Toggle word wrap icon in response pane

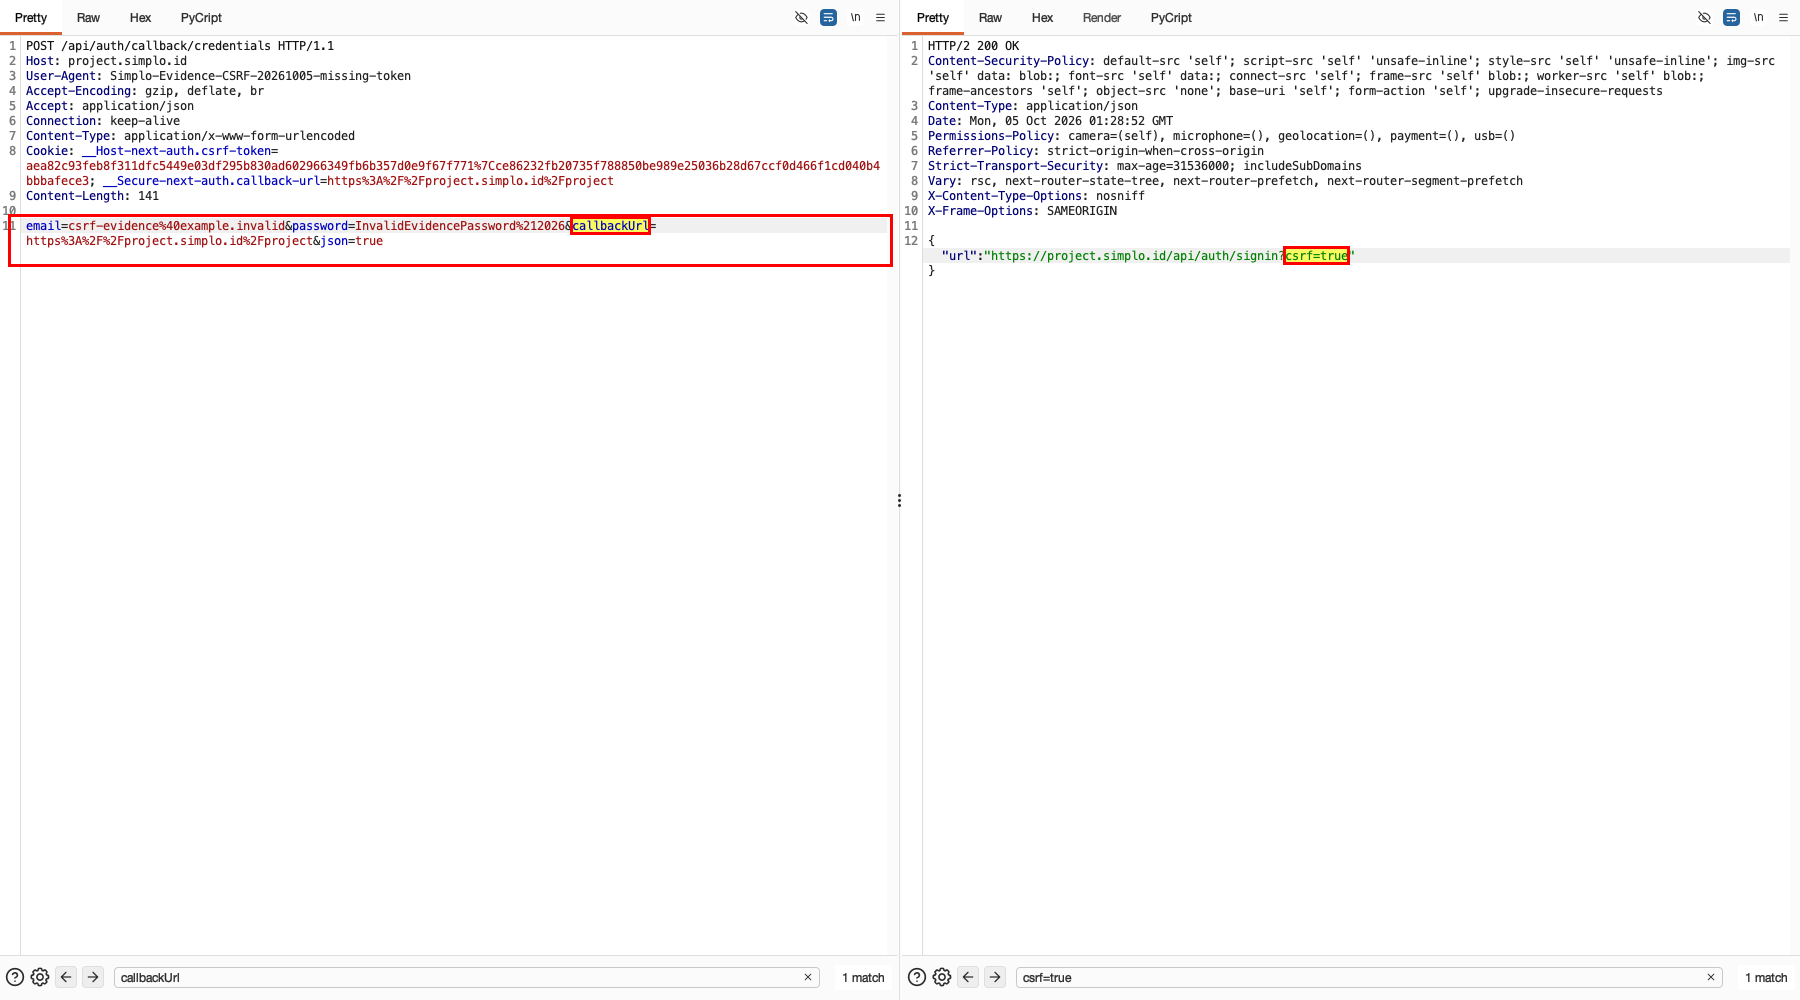point(1731,17)
